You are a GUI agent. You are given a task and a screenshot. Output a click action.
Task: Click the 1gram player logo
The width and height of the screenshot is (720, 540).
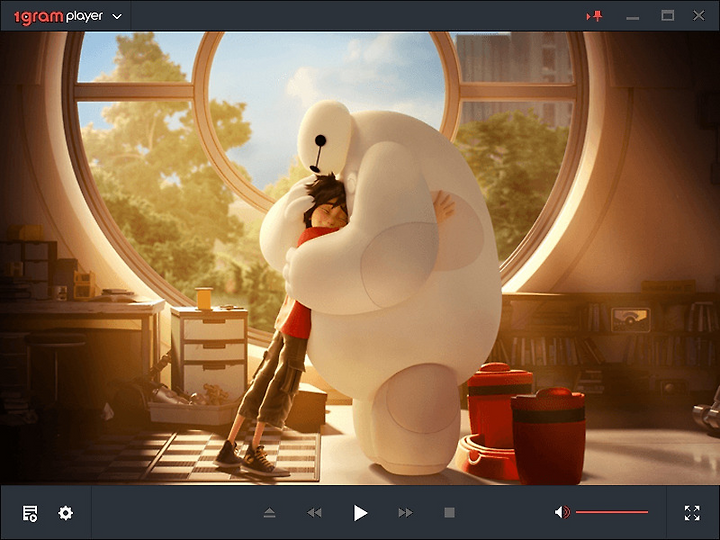(x=58, y=17)
